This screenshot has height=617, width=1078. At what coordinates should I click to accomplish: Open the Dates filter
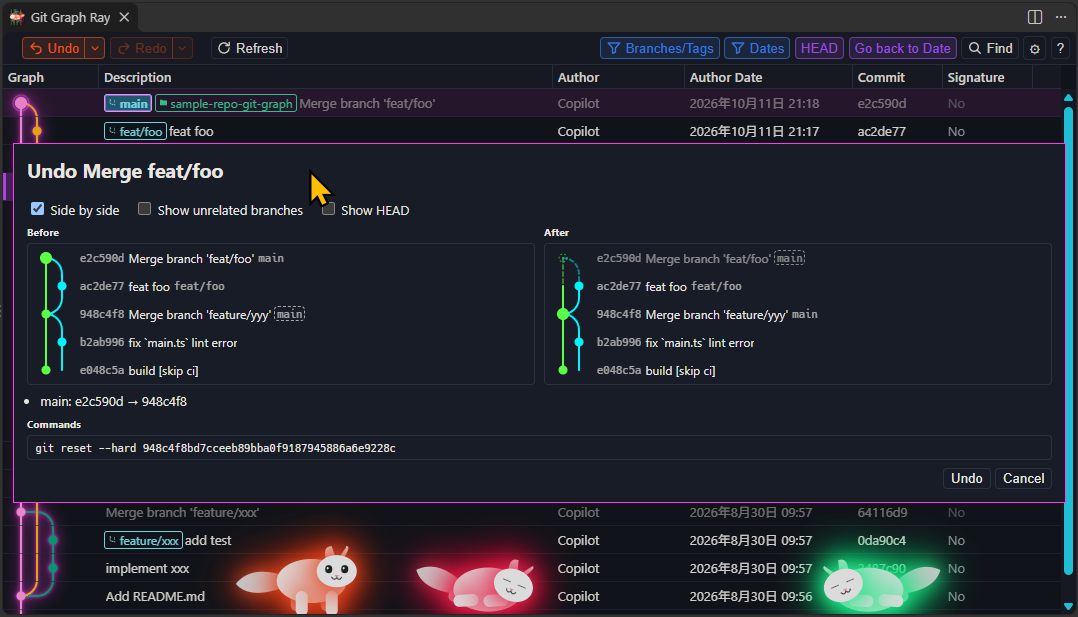[757, 48]
